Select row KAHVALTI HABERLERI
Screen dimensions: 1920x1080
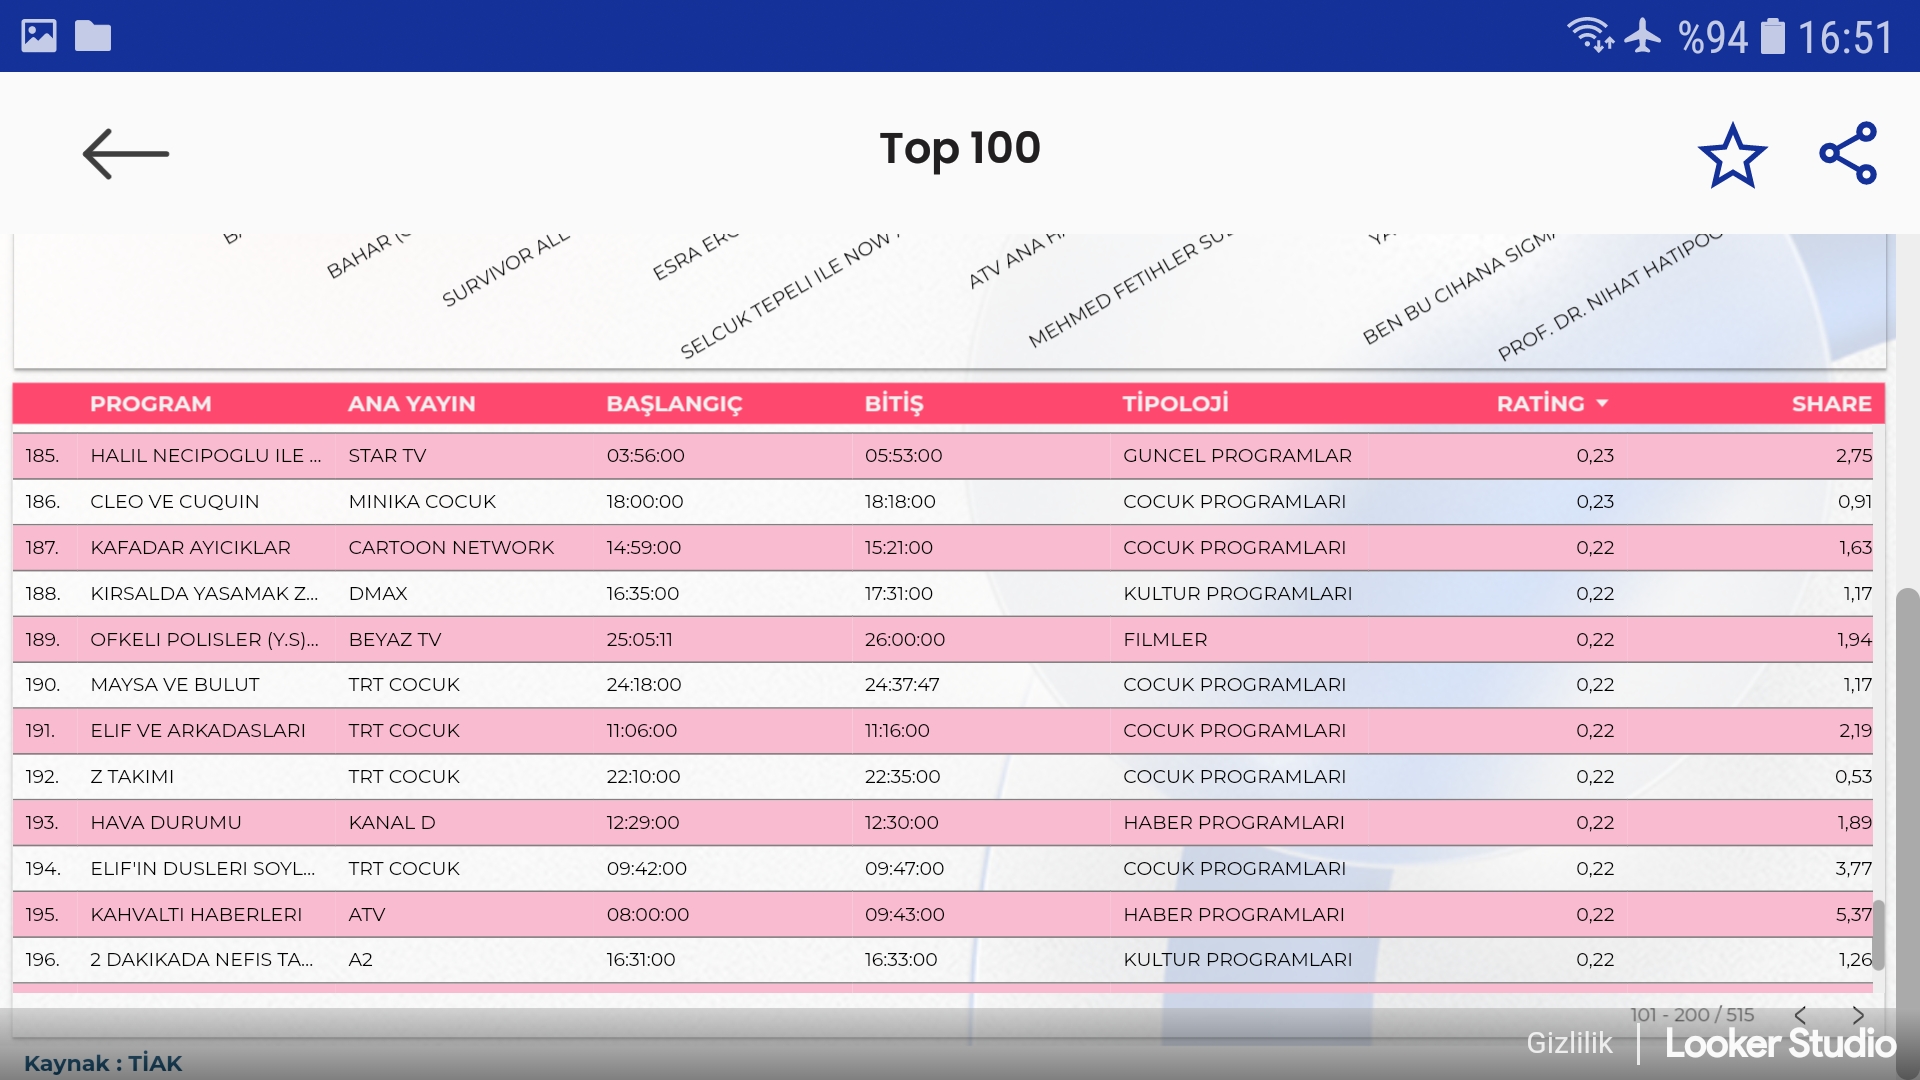(942, 914)
